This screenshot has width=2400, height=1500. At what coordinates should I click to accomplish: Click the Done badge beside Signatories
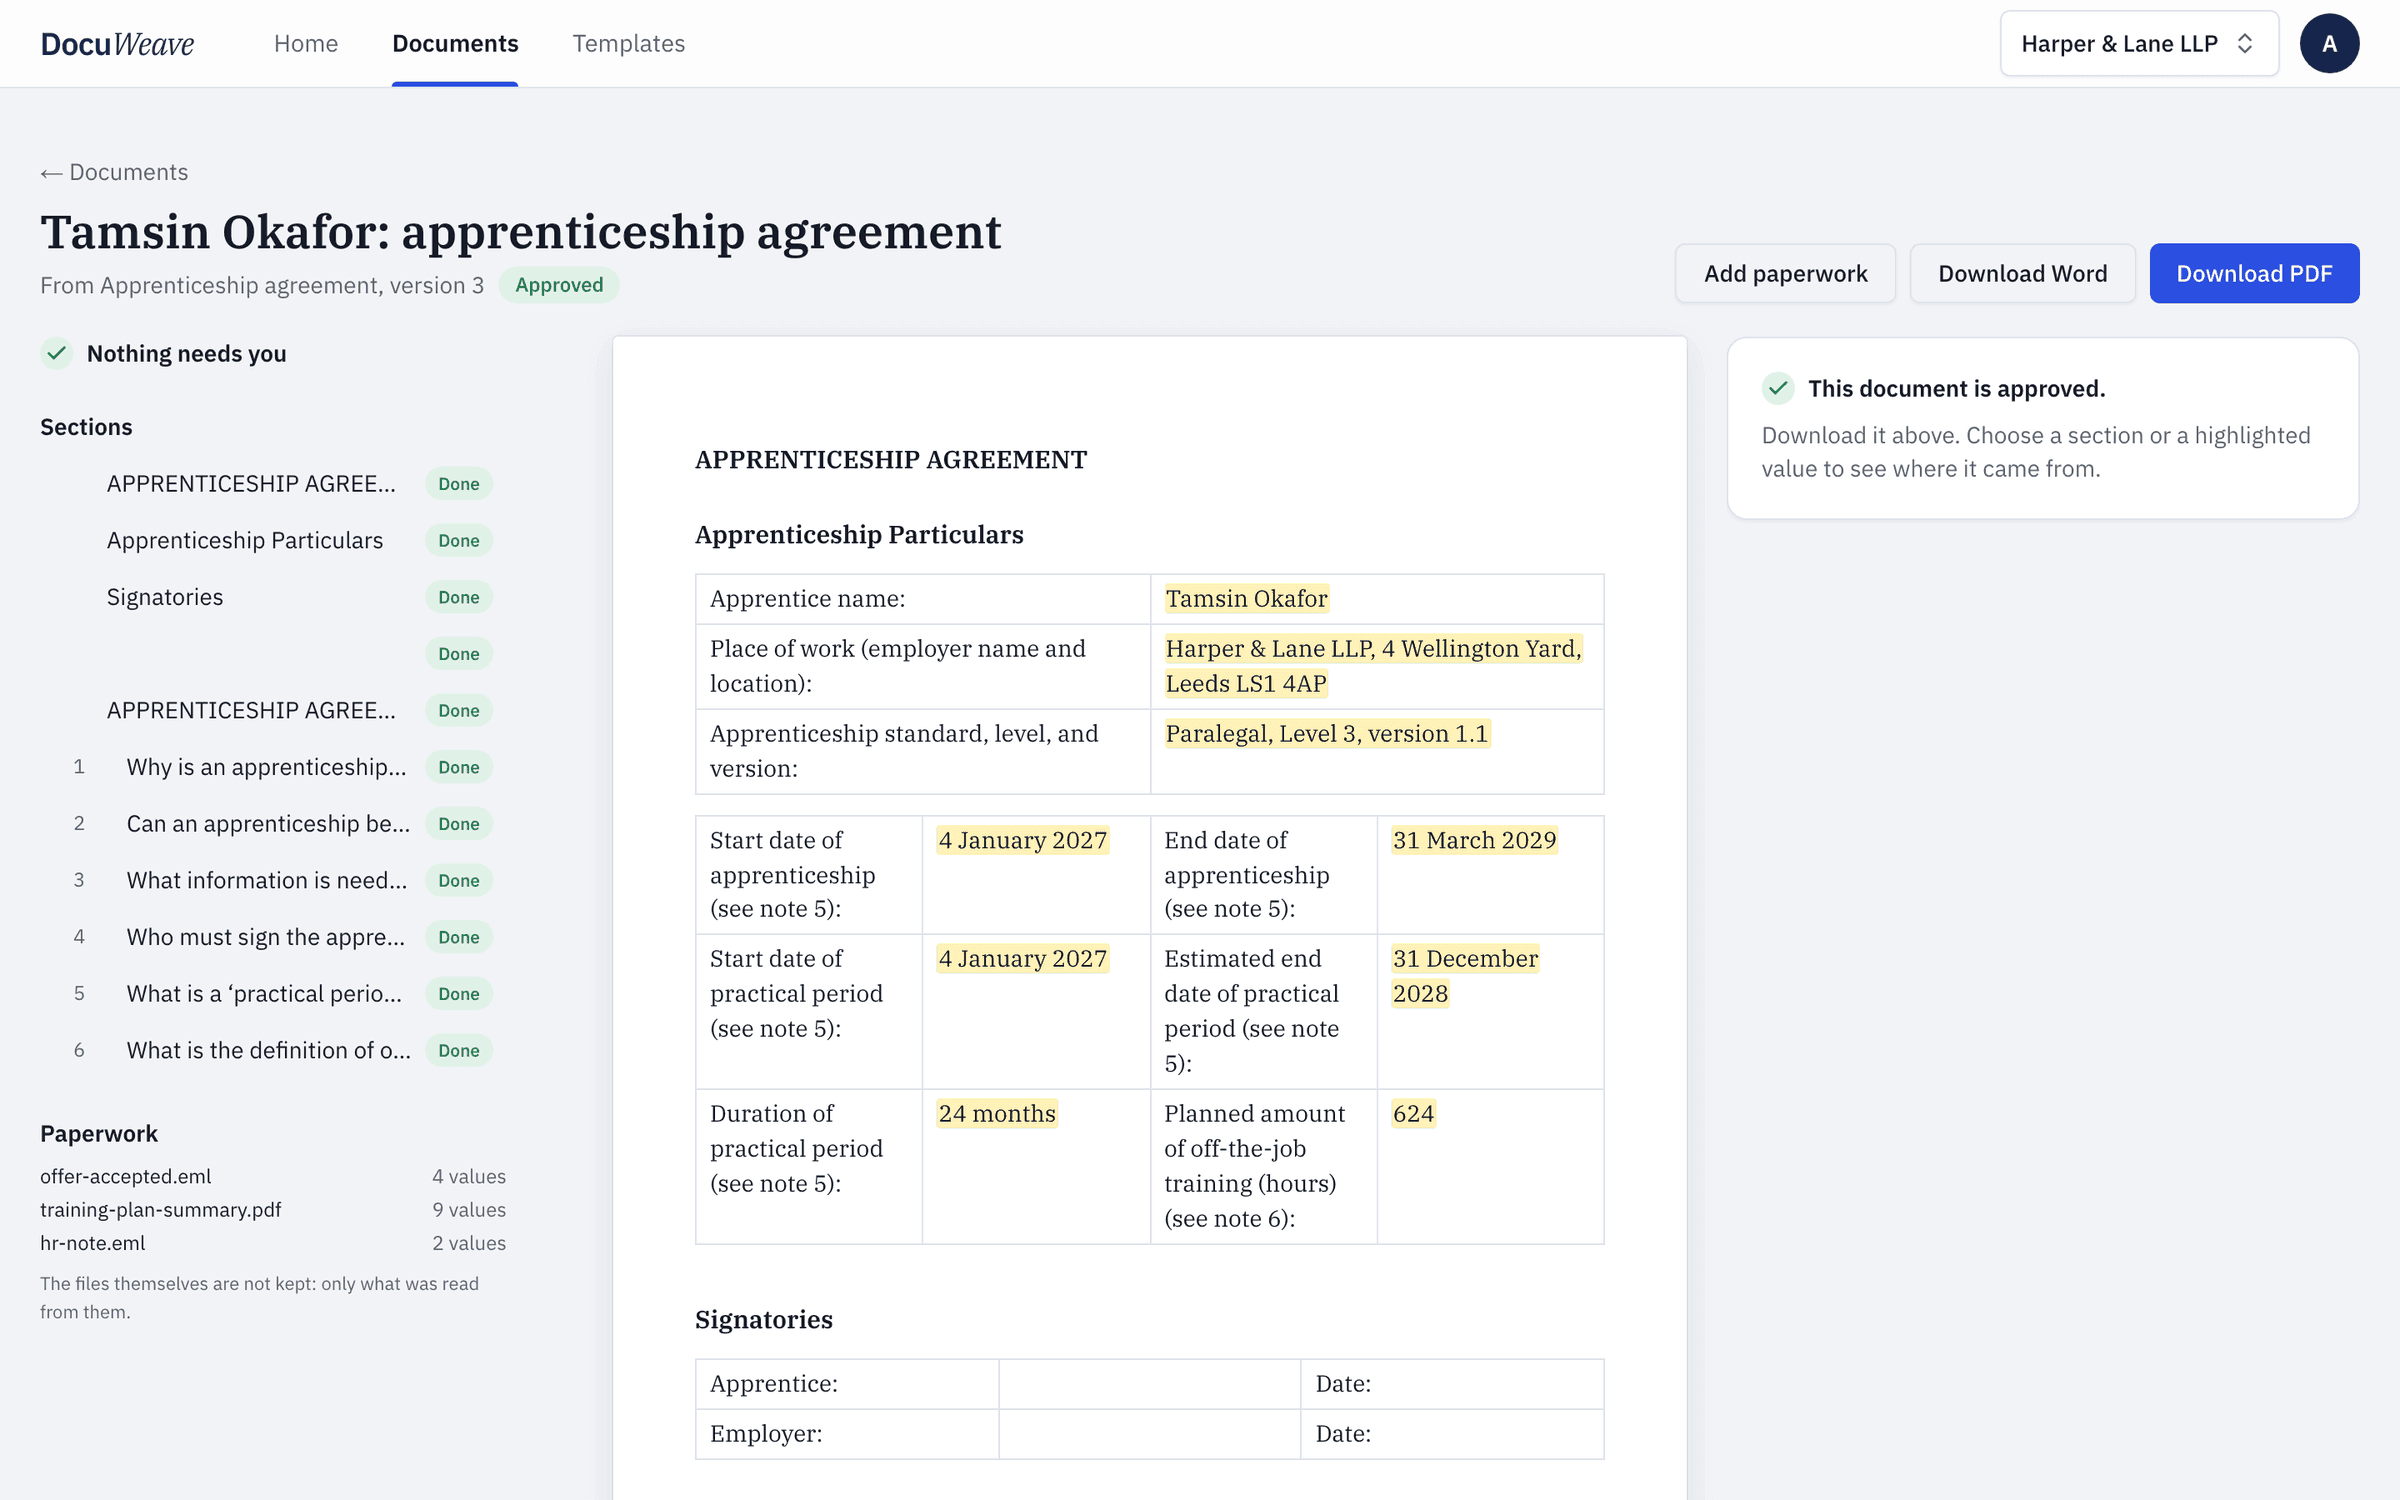(x=459, y=597)
